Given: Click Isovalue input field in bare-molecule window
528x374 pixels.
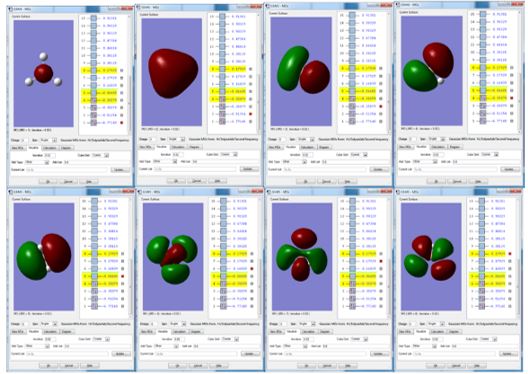Looking at the screenshot, I should [x=50, y=155].
